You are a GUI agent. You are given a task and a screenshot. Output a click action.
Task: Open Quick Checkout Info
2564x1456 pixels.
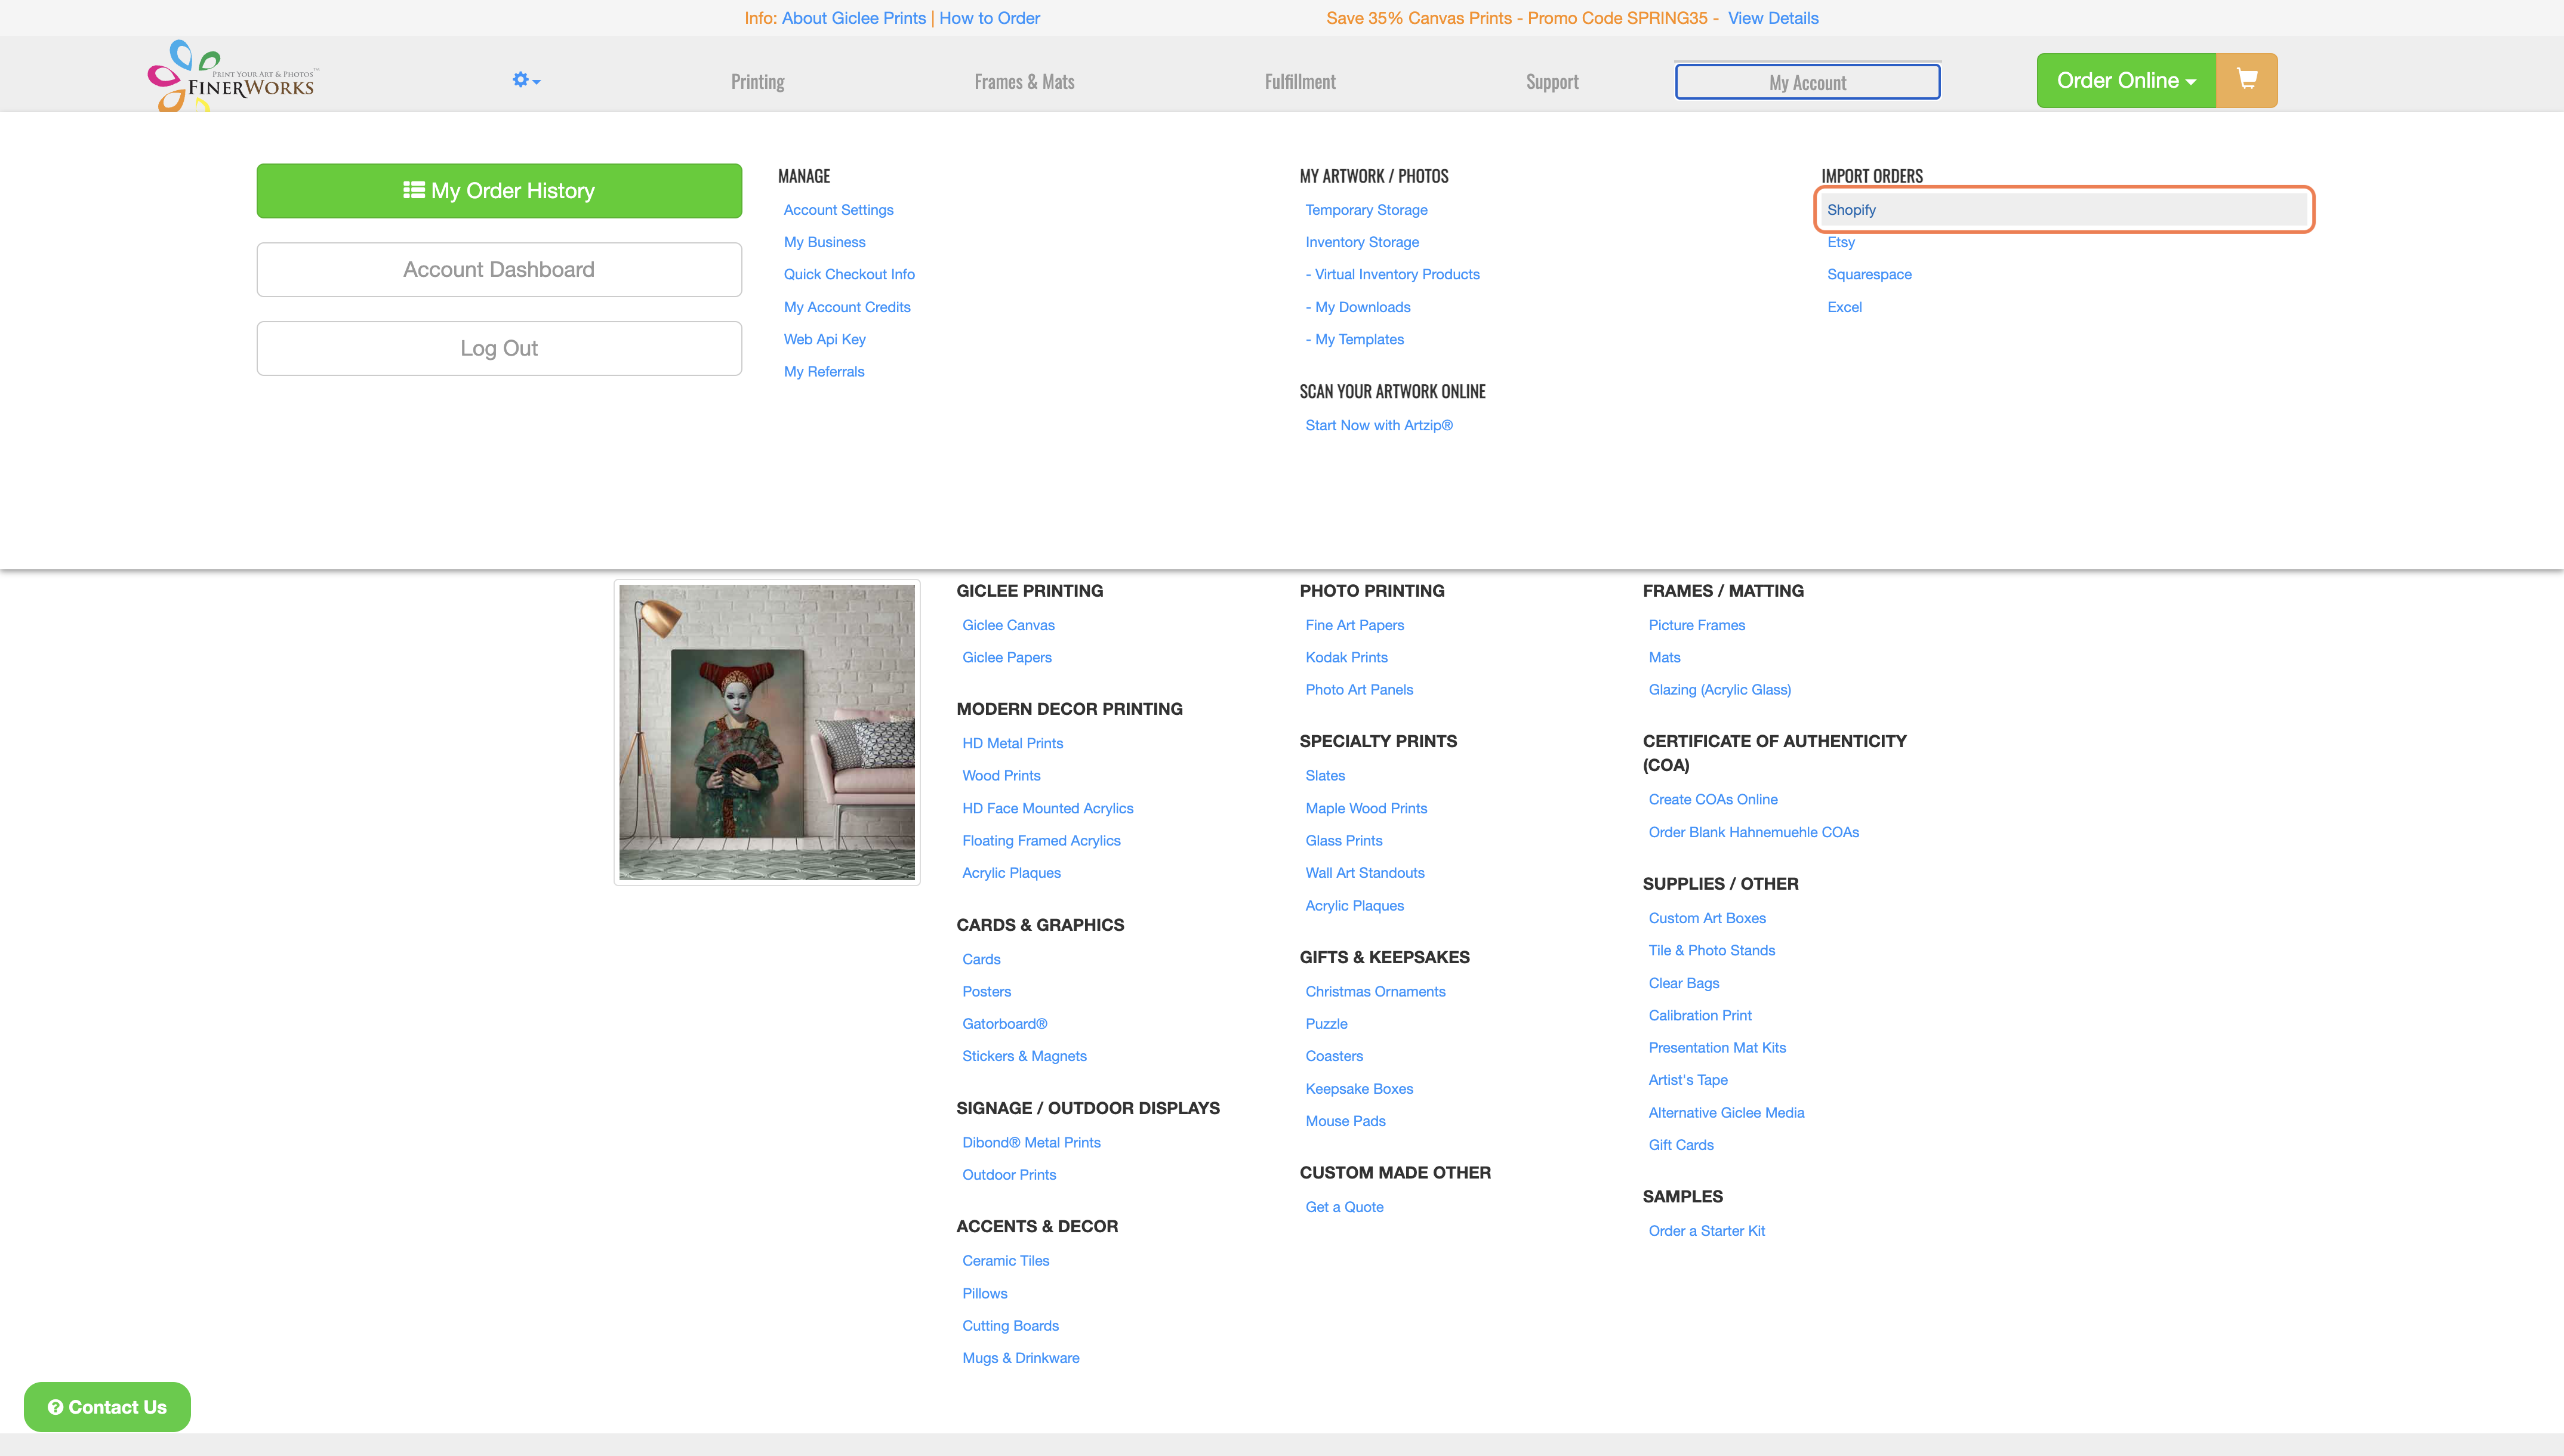click(849, 274)
